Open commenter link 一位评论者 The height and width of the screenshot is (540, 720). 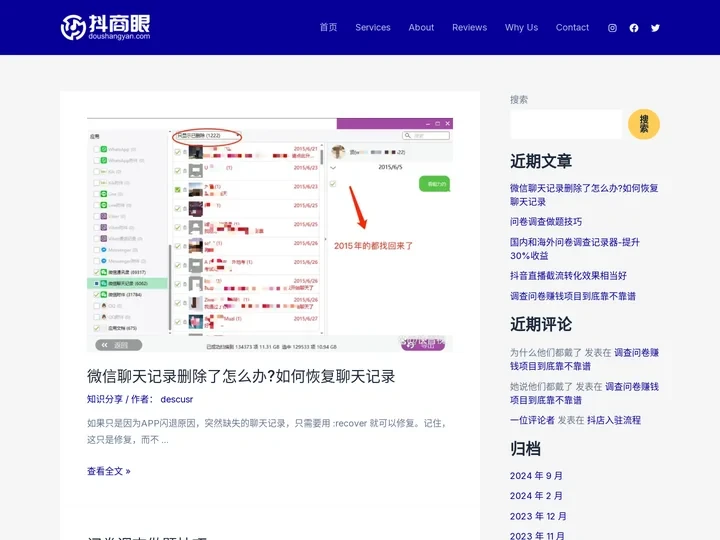[x=532, y=420]
